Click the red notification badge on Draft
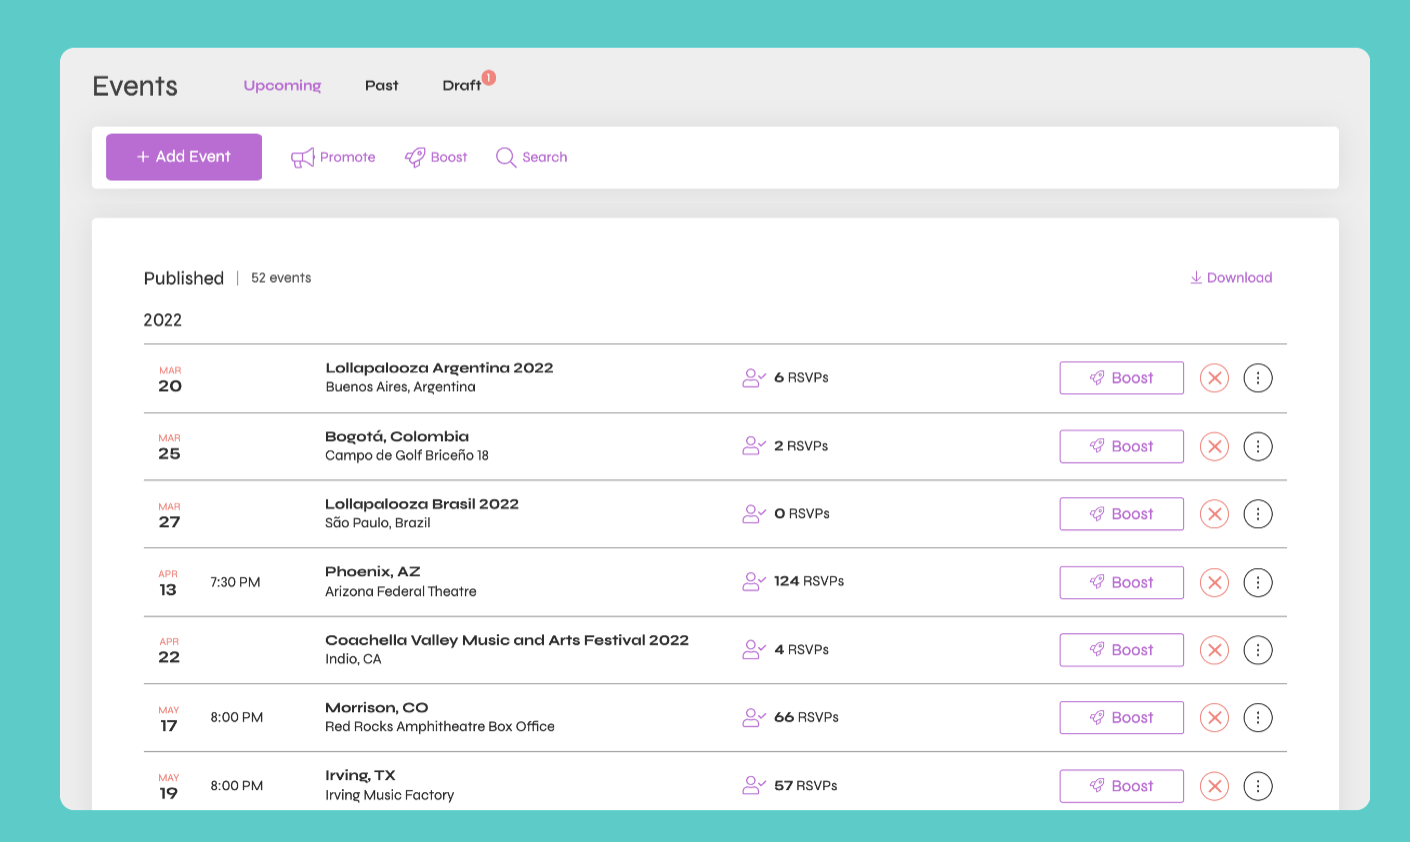The height and width of the screenshot is (842, 1410). (x=489, y=77)
